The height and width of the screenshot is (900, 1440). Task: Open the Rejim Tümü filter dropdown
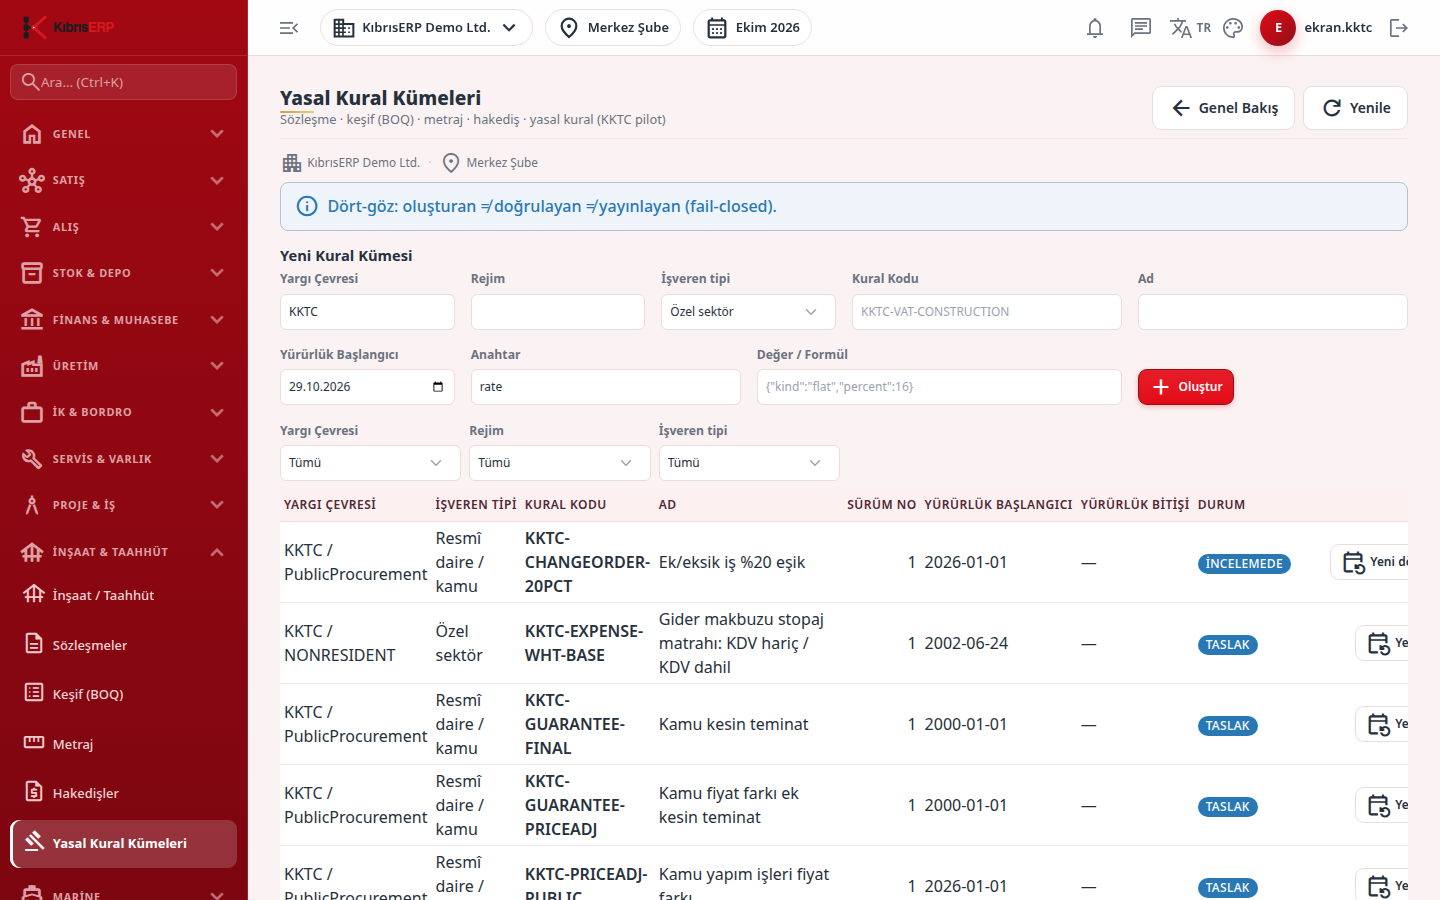(x=559, y=463)
